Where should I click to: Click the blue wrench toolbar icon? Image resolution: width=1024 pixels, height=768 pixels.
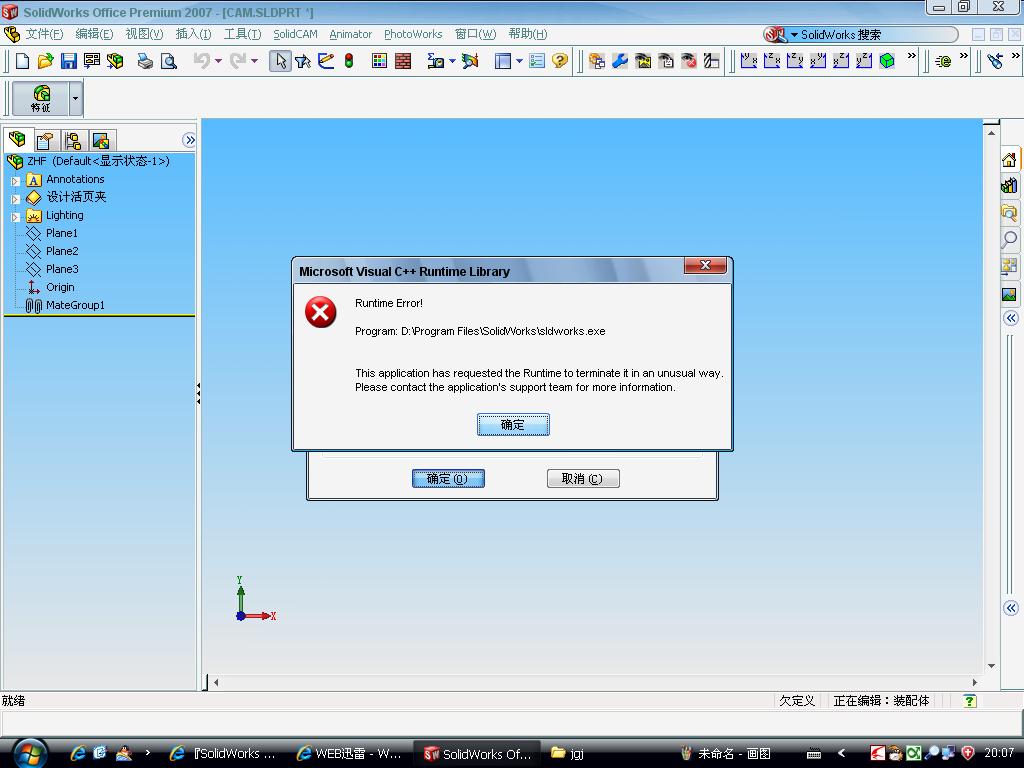[x=620, y=61]
